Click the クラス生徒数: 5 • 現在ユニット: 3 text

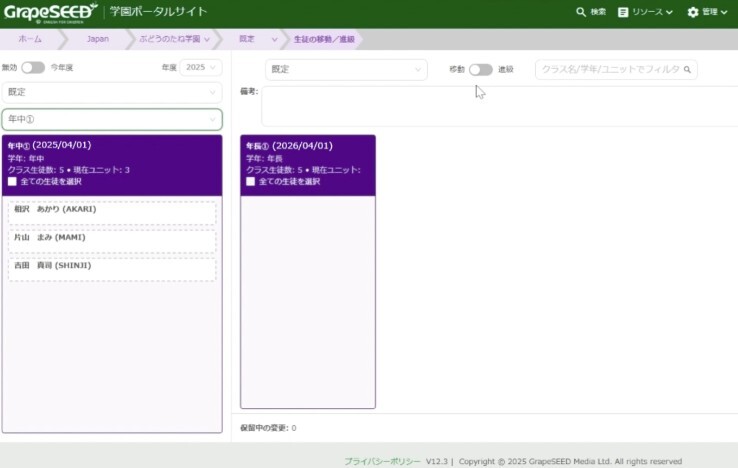(x=69, y=170)
